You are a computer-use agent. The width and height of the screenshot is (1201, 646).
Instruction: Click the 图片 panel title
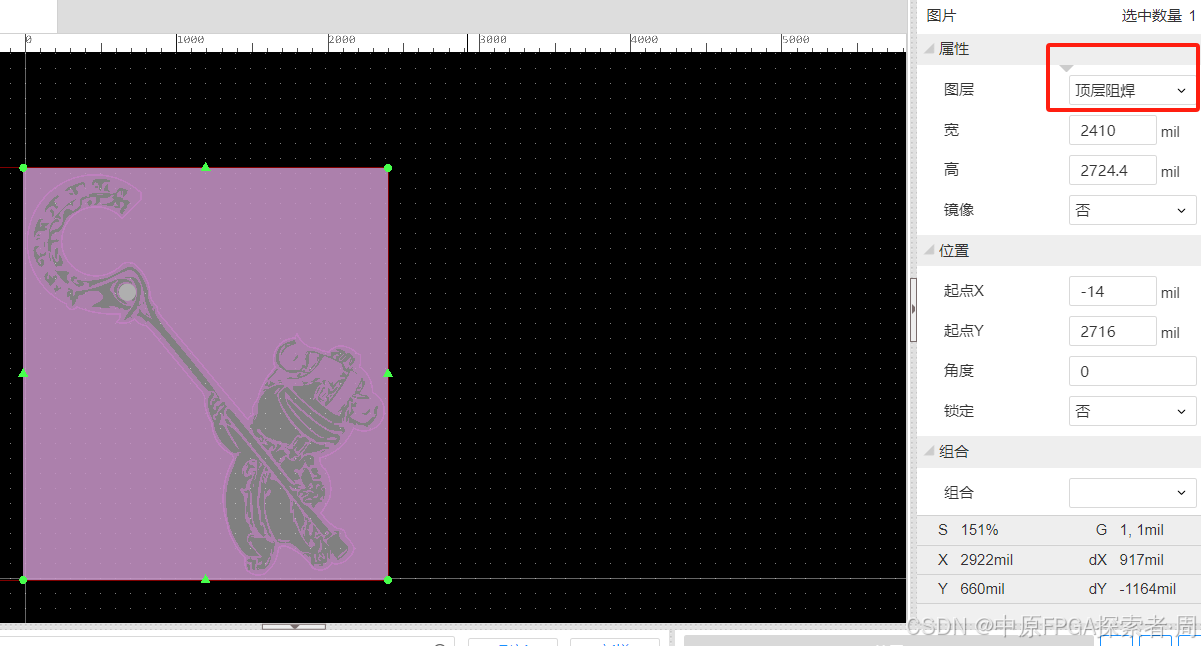pos(941,15)
